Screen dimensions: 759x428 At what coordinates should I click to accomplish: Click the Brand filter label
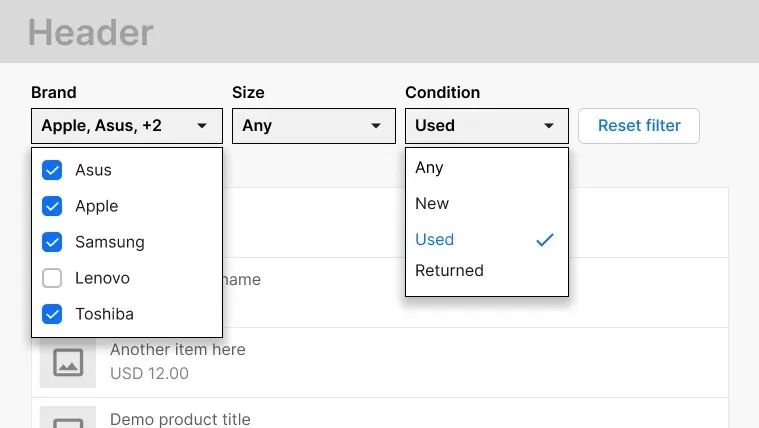(54, 92)
